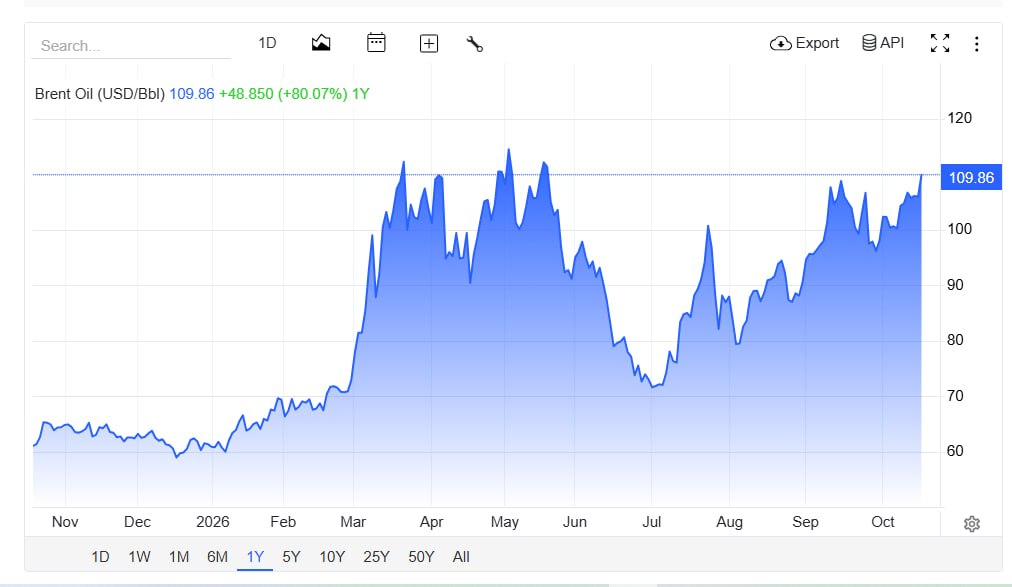Click the fullscreen expand icon
This screenshot has height=587, width=1012.
pyautogui.click(x=940, y=43)
